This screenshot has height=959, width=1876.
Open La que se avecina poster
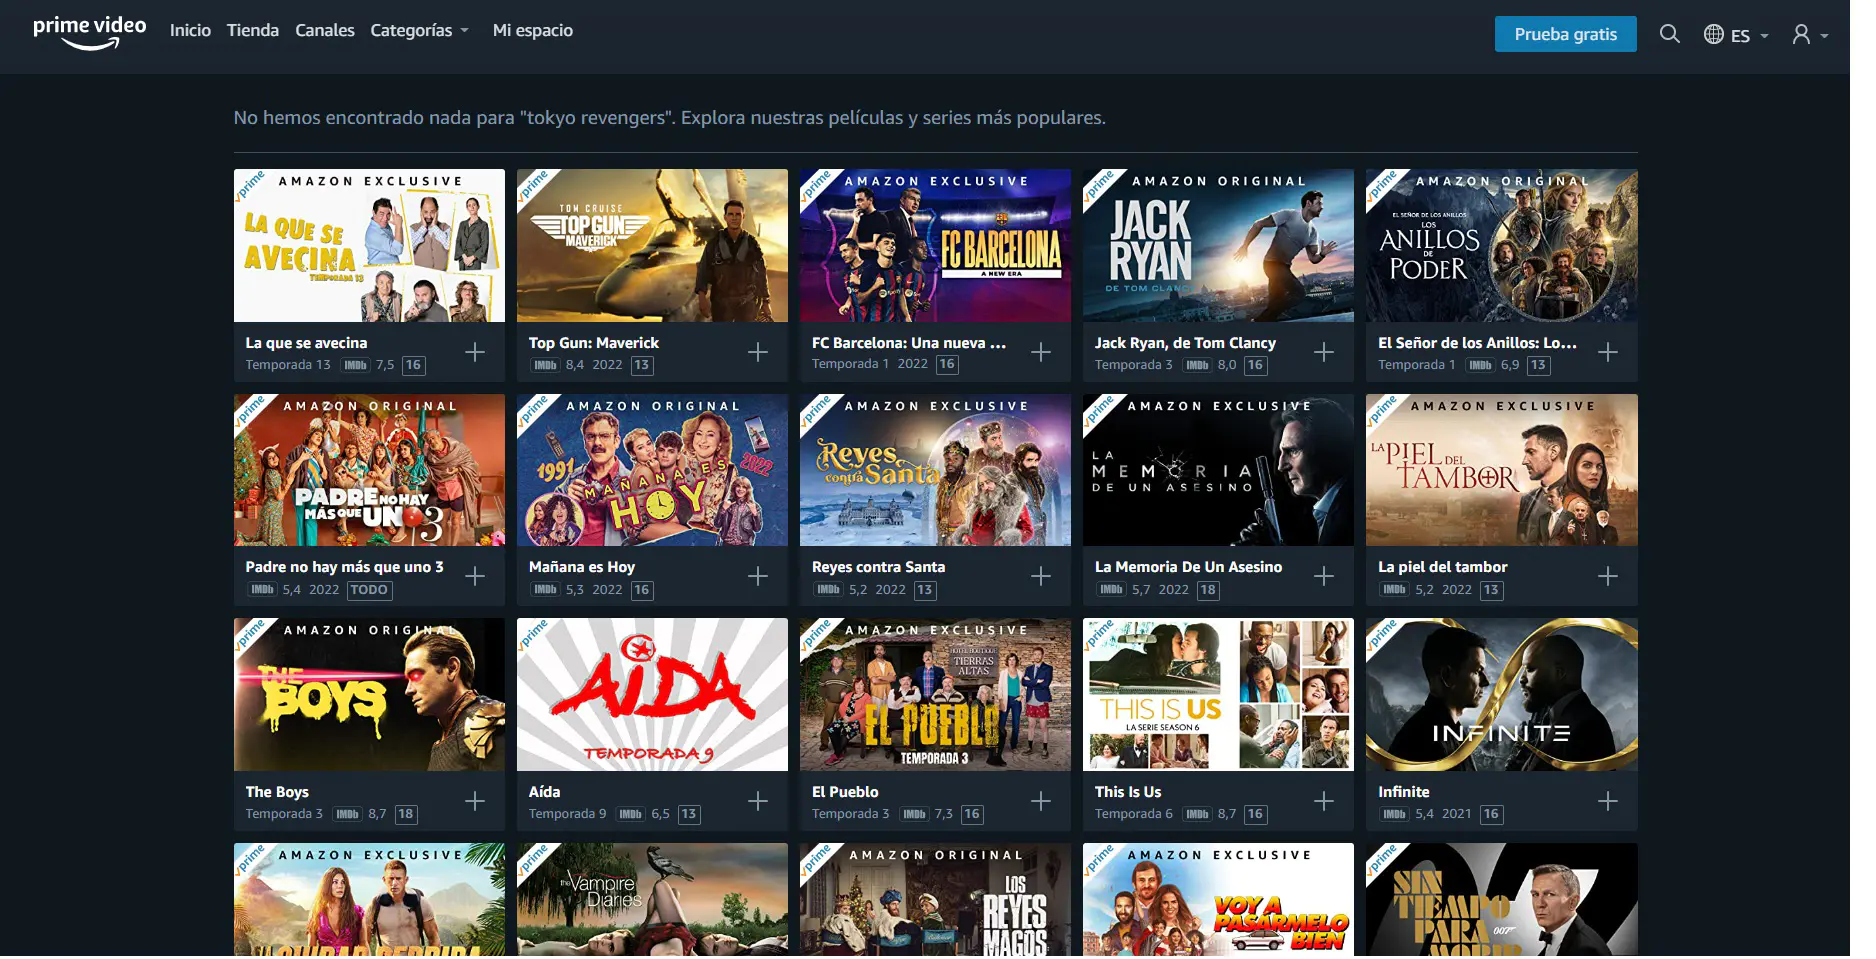pos(369,245)
